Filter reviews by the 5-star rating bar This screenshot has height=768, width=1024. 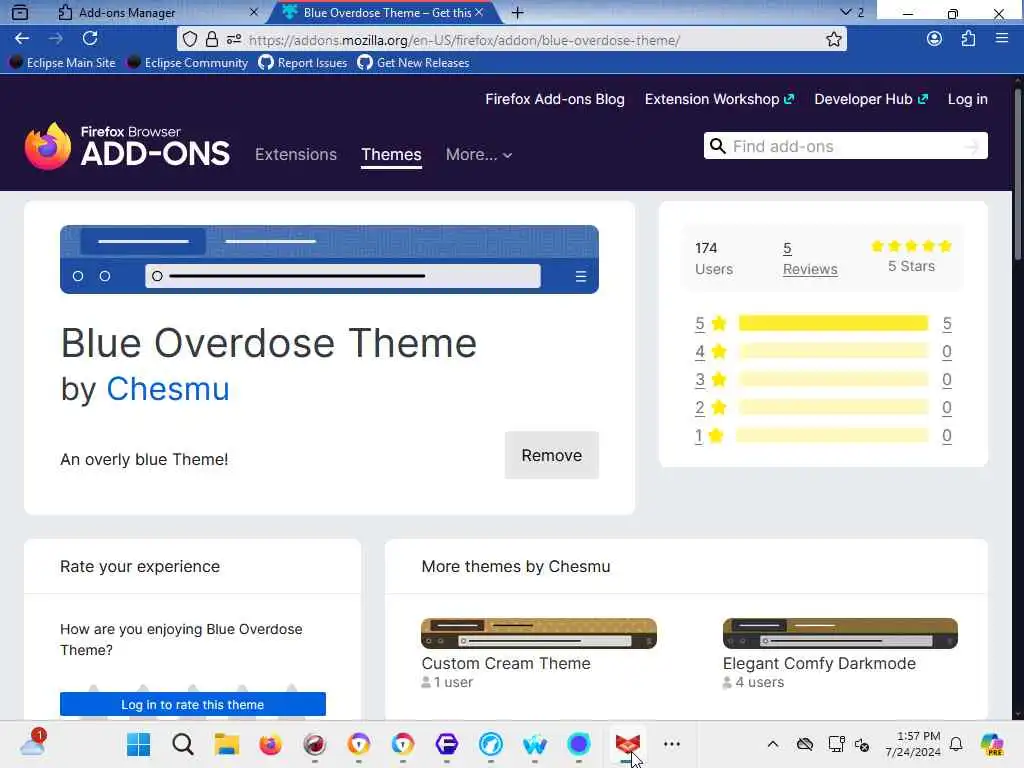coord(833,323)
